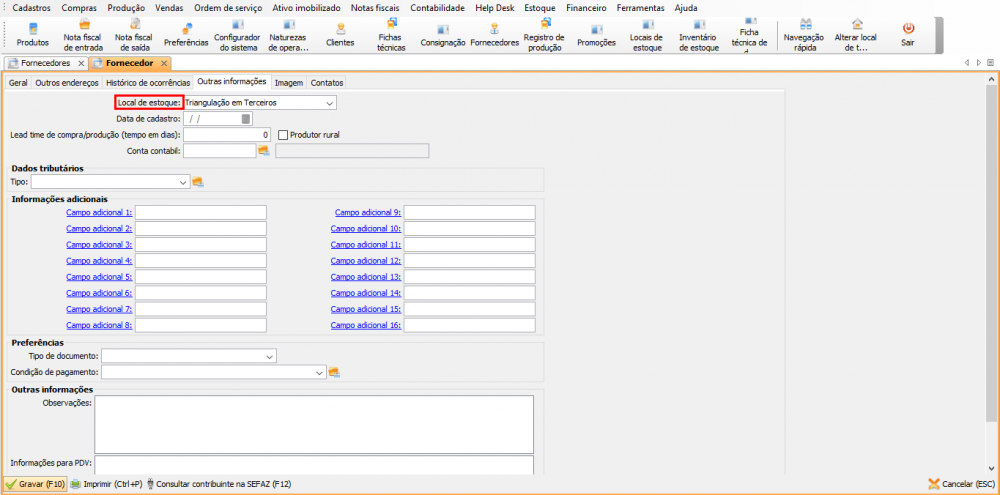This screenshot has height=495, width=1000.
Task: Click the Locais de estoque icon
Action: tap(647, 33)
